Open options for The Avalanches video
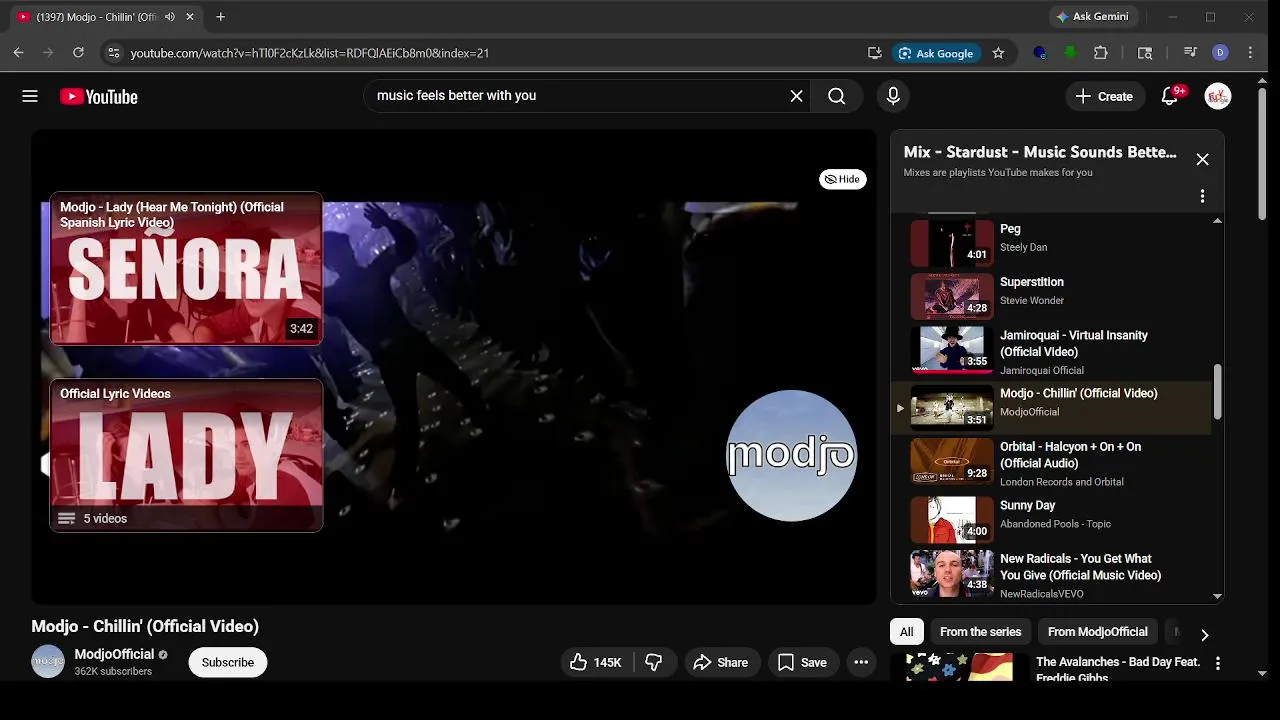1280x720 pixels. pyautogui.click(x=1217, y=663)
